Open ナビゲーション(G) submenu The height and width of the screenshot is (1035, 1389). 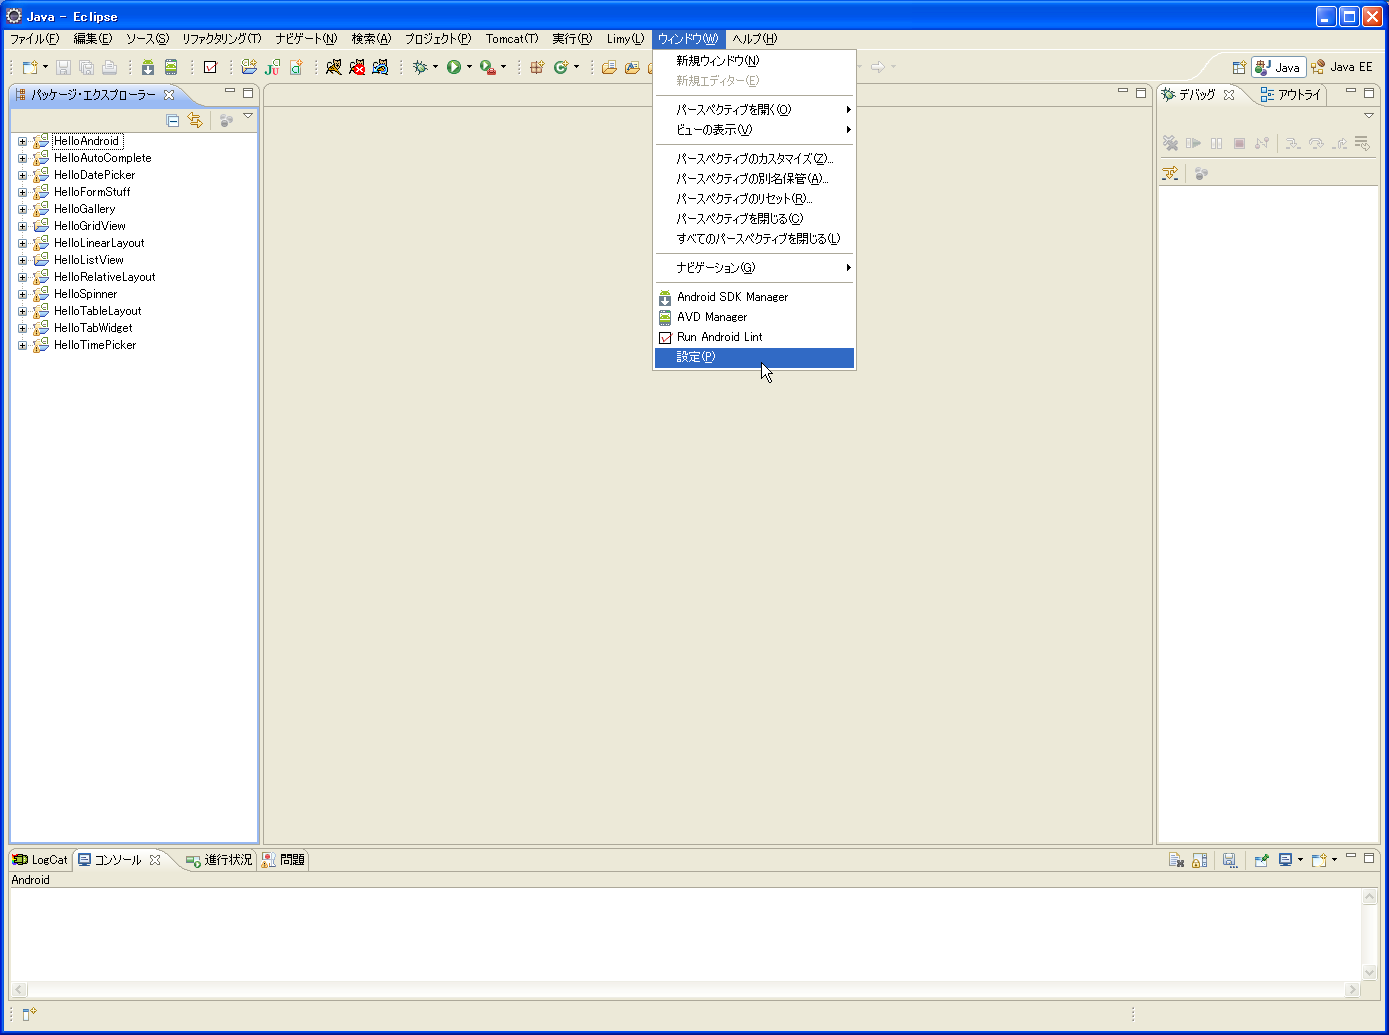pos(754,268)
